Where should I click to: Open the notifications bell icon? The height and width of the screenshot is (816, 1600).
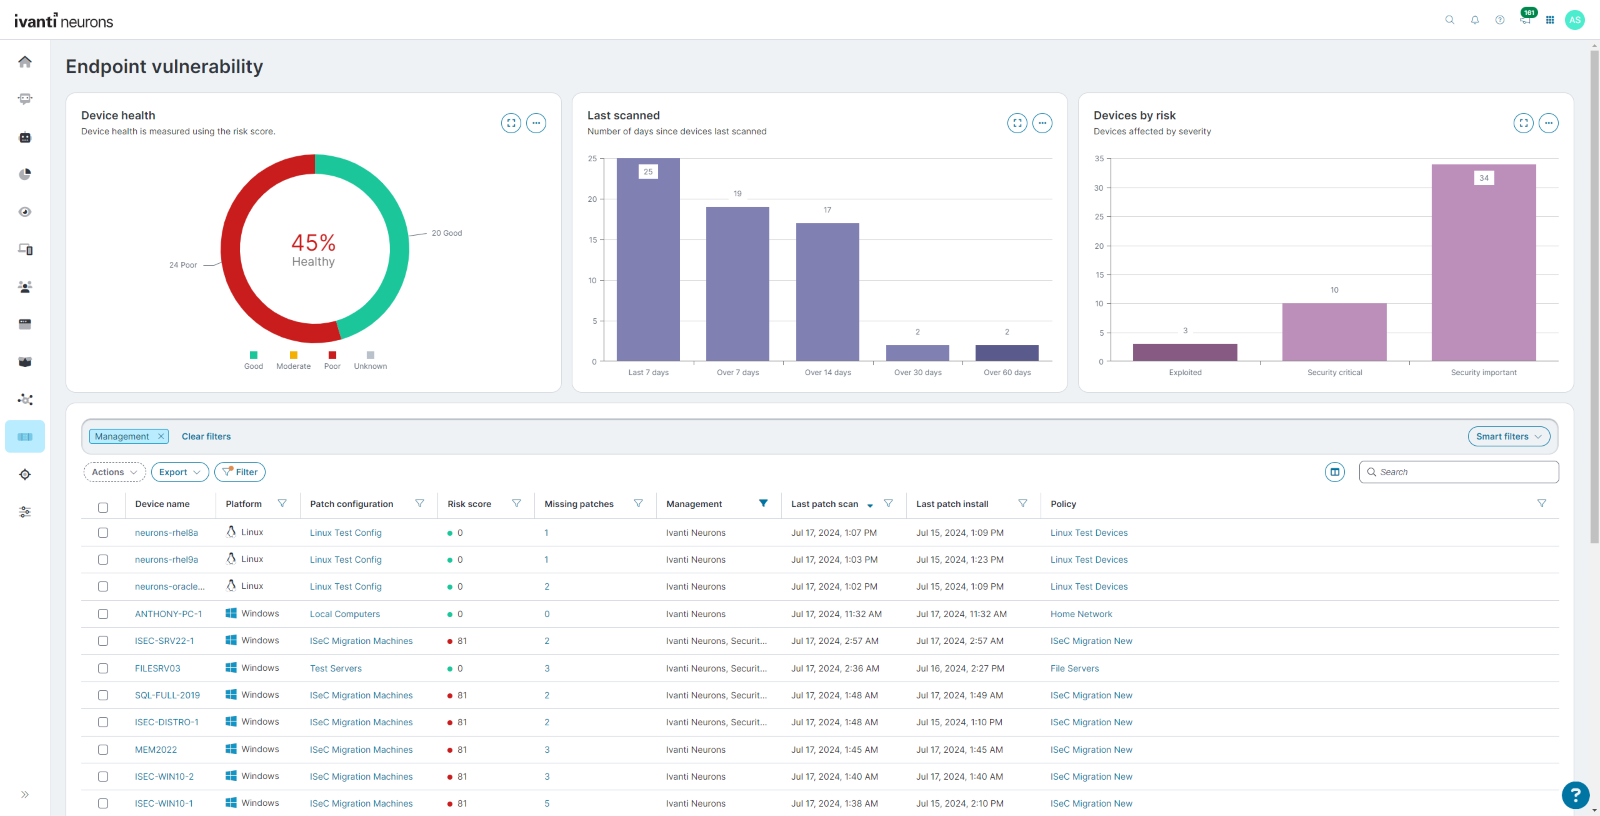1474,20
